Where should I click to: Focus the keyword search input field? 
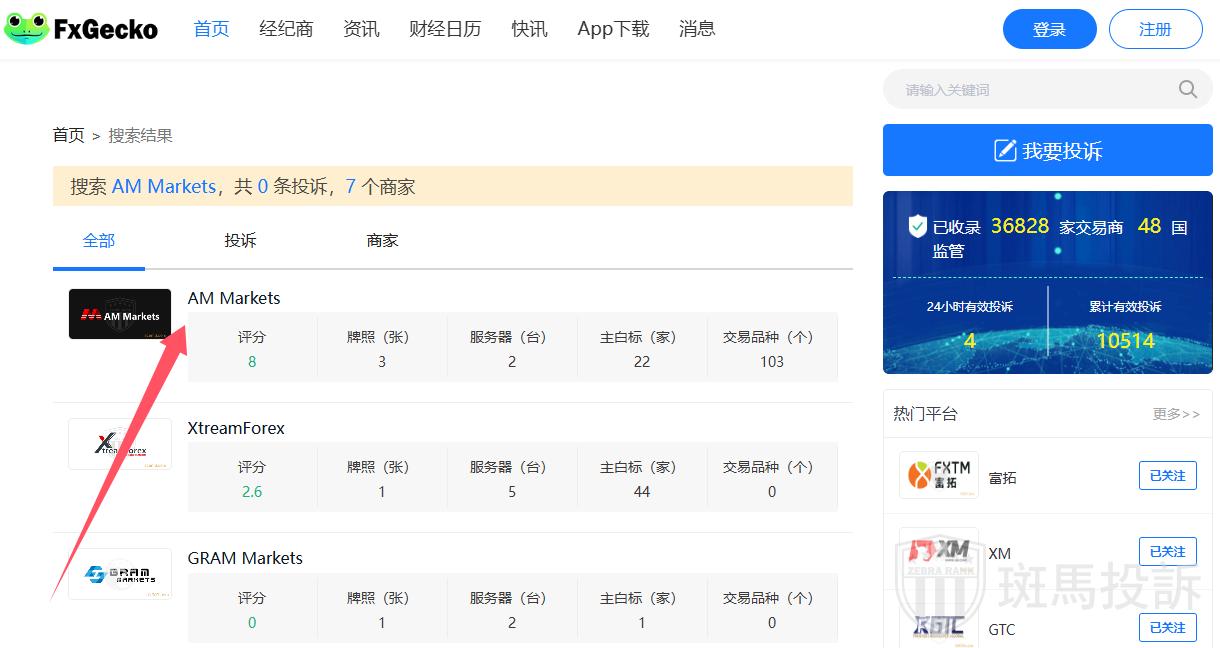pos(1030,90)
